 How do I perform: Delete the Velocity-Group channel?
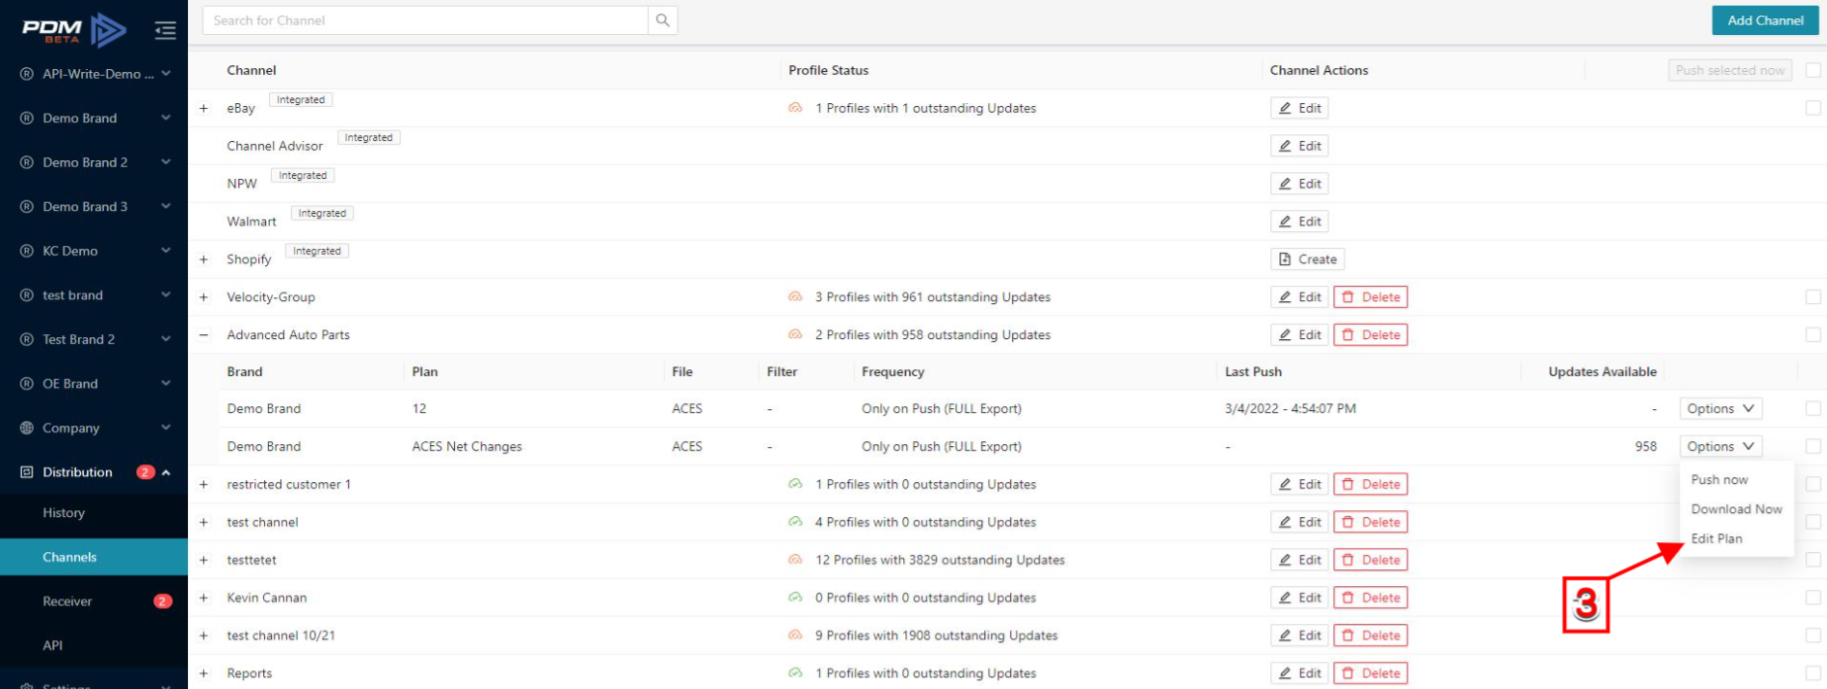(x=1370, y=297)
